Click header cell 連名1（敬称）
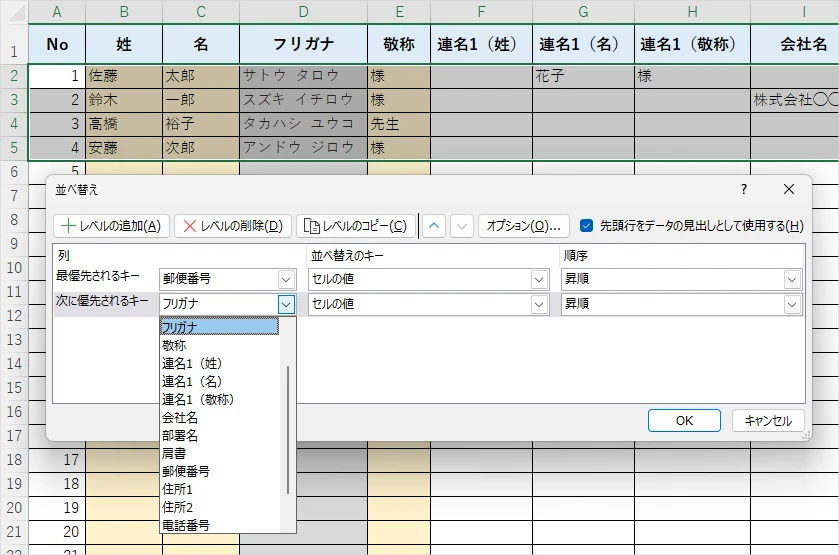This screenshot has height=555, width=839. pyautogui.click(x=692, y=44)
